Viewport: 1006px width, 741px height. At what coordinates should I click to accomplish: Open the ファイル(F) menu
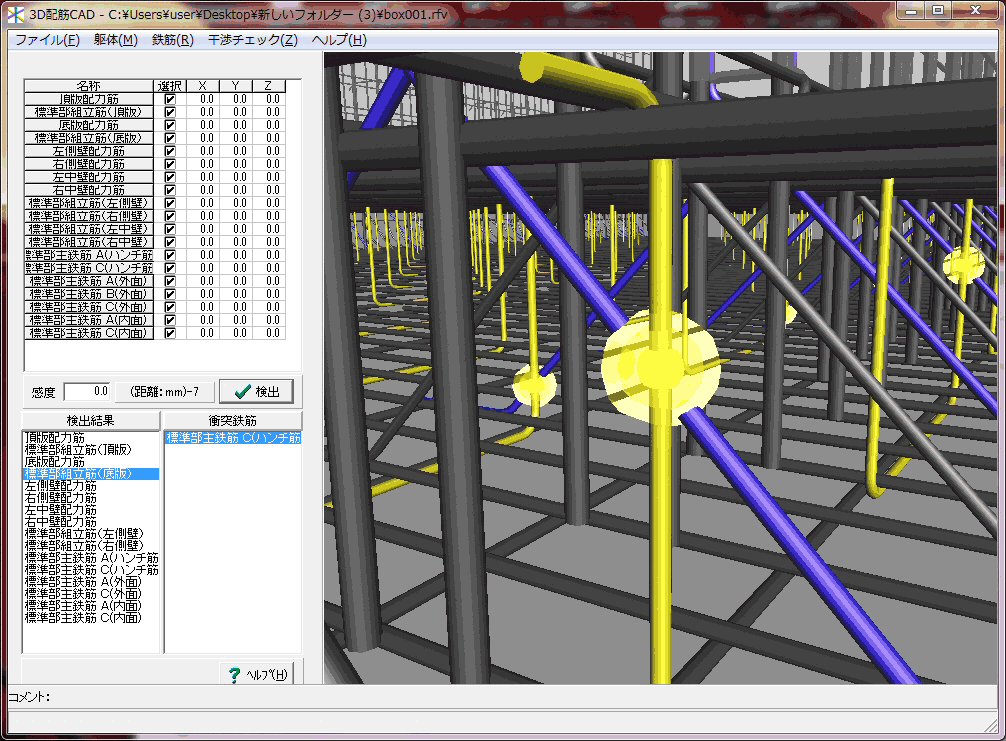tap(47, 40)
